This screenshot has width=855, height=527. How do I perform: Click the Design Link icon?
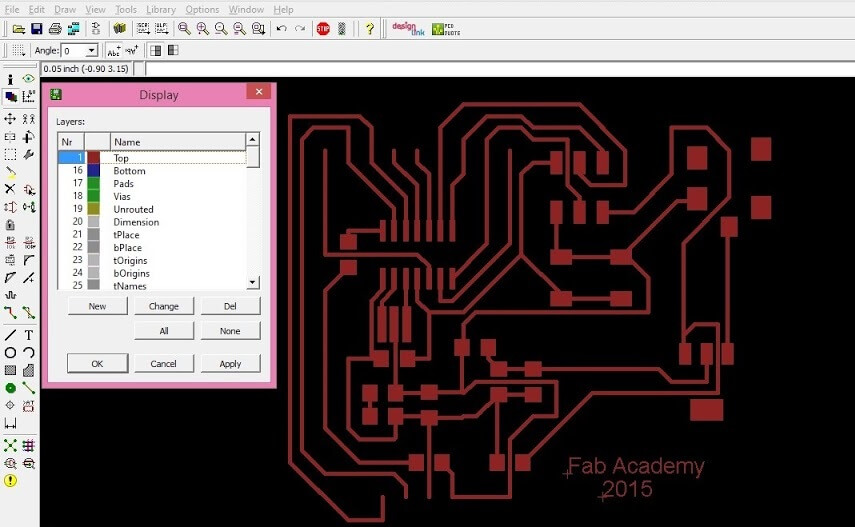pos(408,29)
